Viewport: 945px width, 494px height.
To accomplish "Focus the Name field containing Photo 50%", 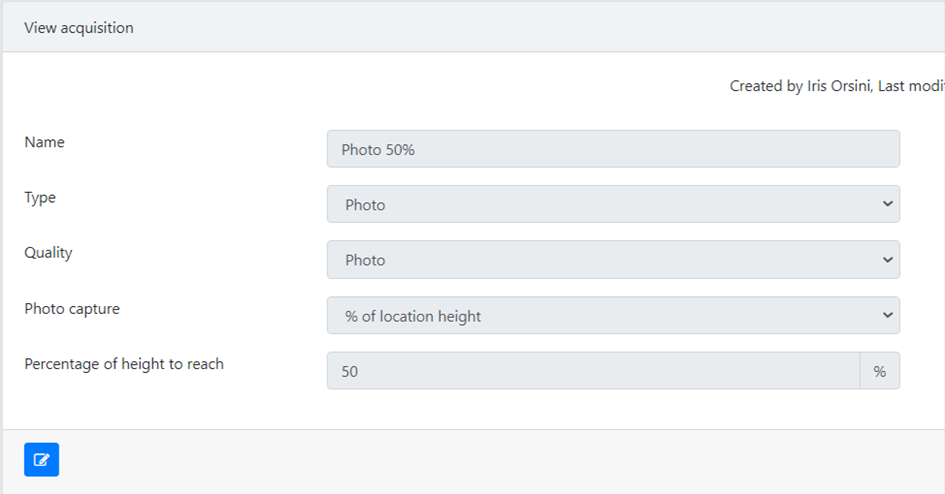I will click(613, 149).
